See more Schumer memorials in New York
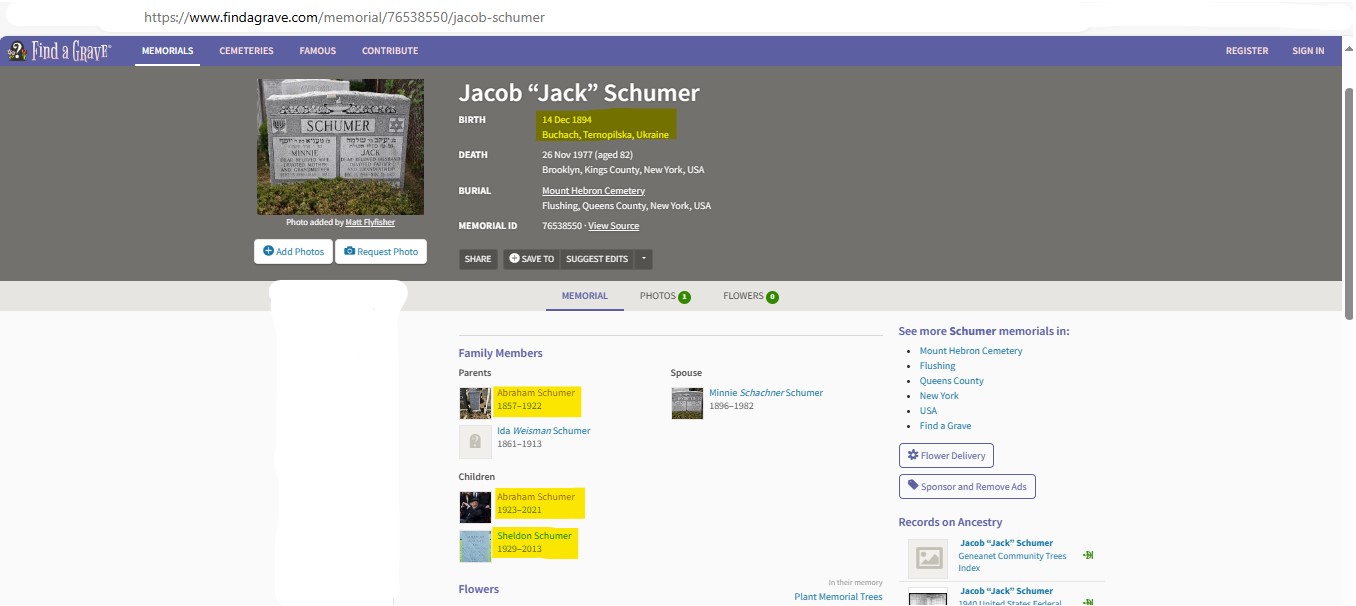This screenshot has width=1356, height=606. coord(939,396)
